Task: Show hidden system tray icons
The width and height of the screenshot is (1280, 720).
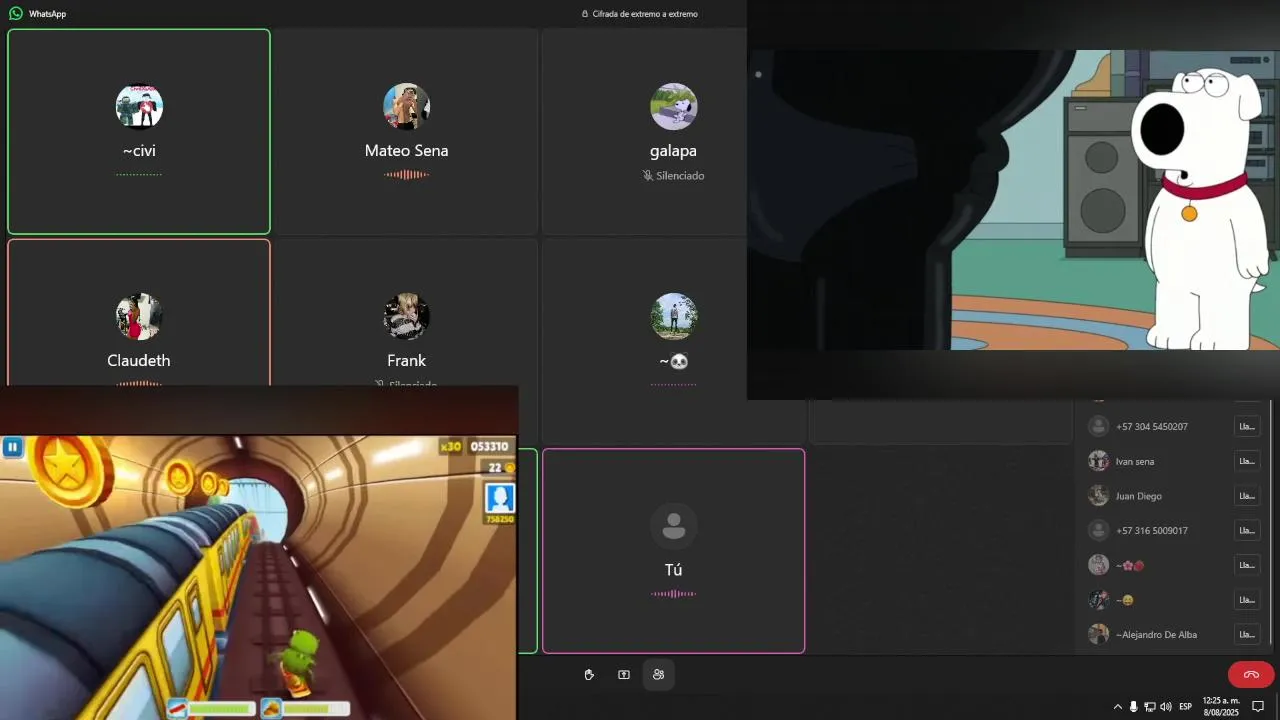Action: [x=1117, y=706]
